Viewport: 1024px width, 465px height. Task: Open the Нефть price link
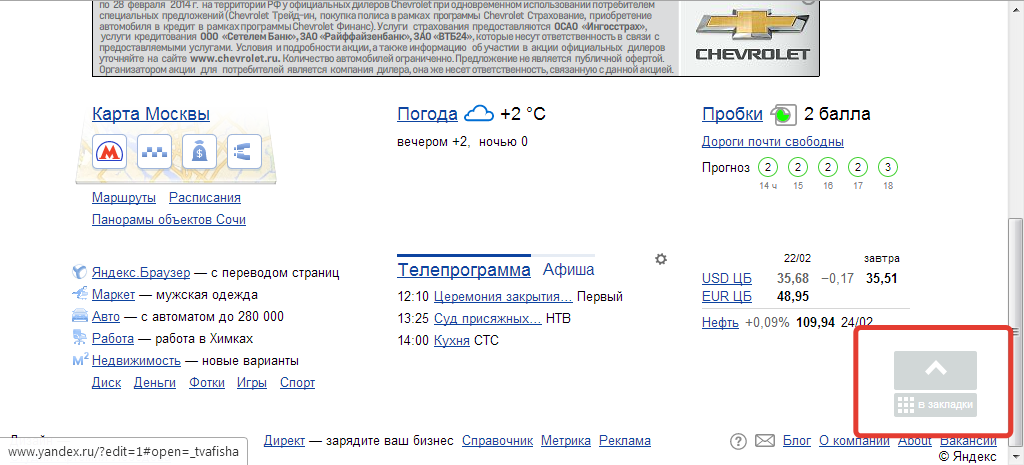(x=720, y=323)
